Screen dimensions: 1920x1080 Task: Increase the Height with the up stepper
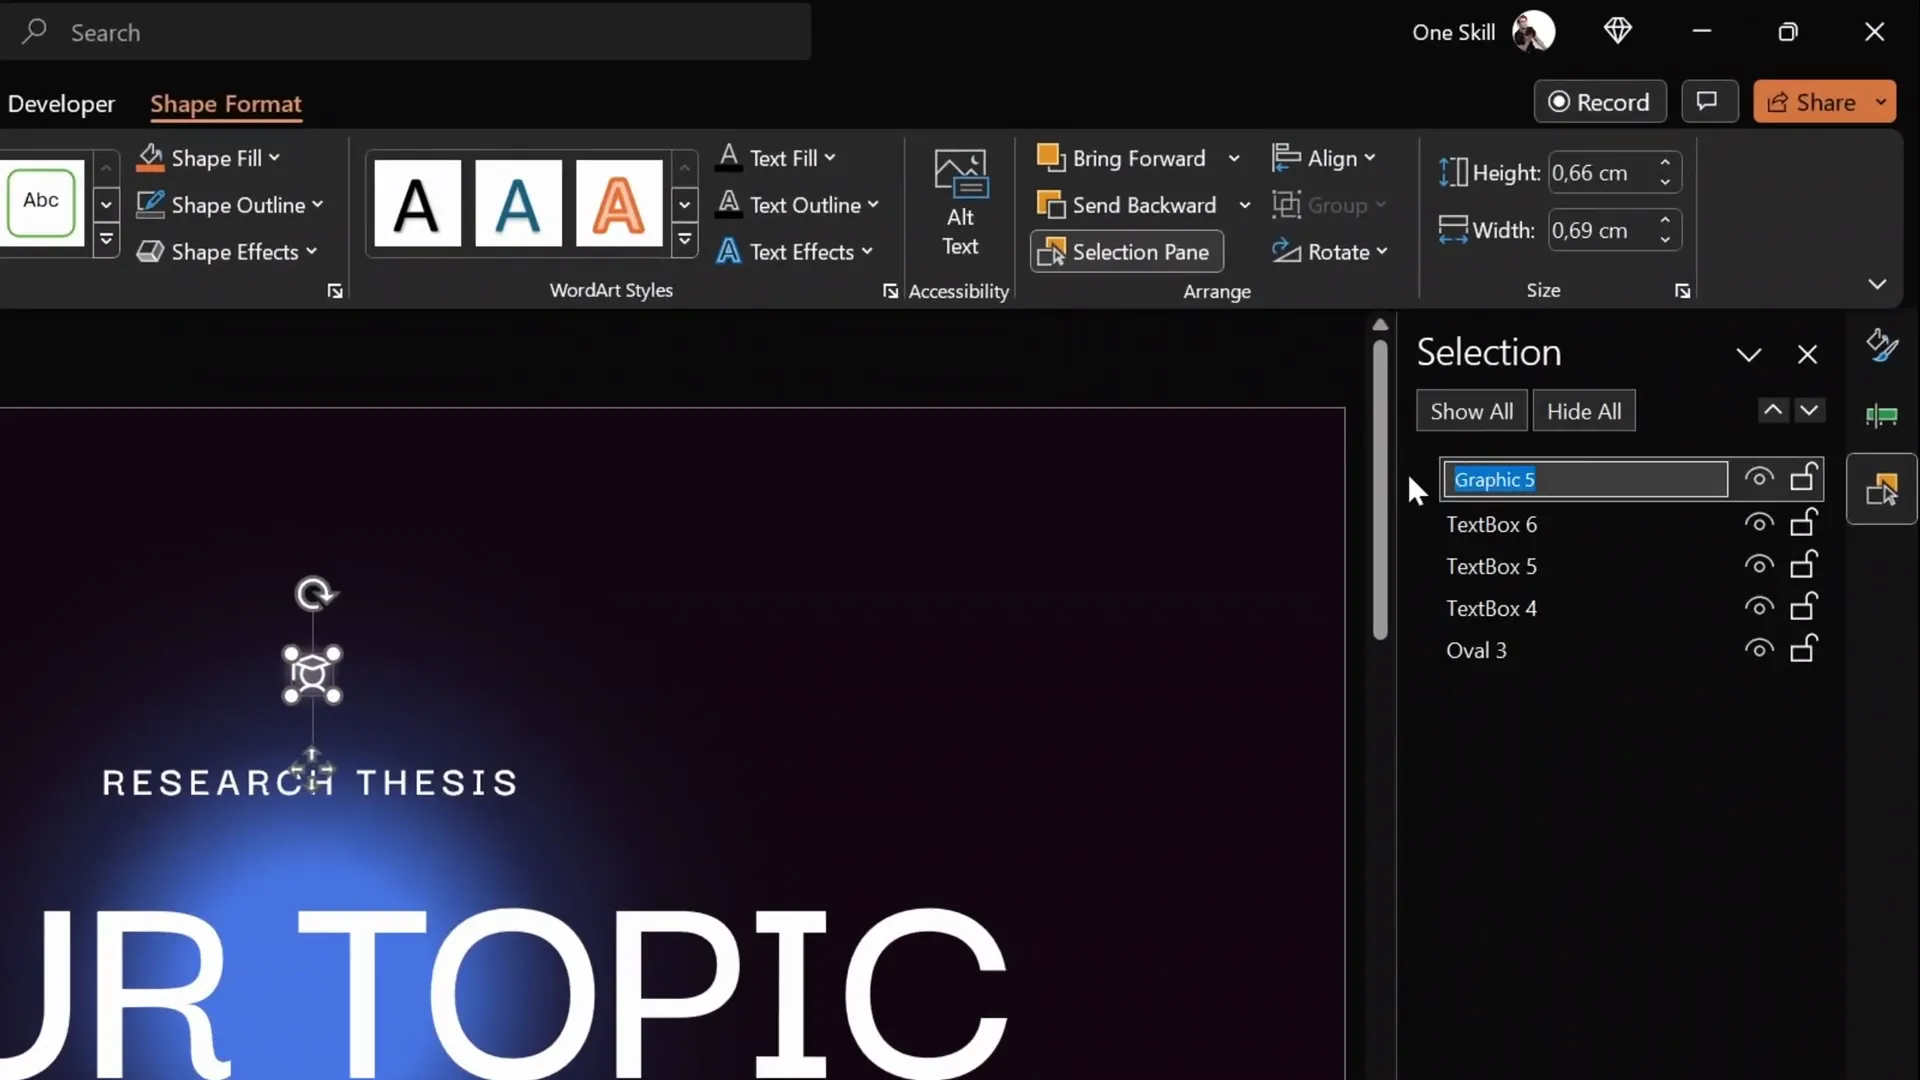click(1665, 163)
